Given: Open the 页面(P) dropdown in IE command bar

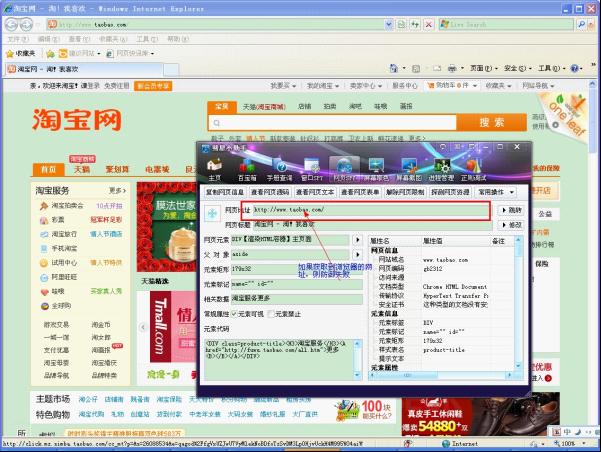Looking at the screenshot, I should click(x=484, y=68).
